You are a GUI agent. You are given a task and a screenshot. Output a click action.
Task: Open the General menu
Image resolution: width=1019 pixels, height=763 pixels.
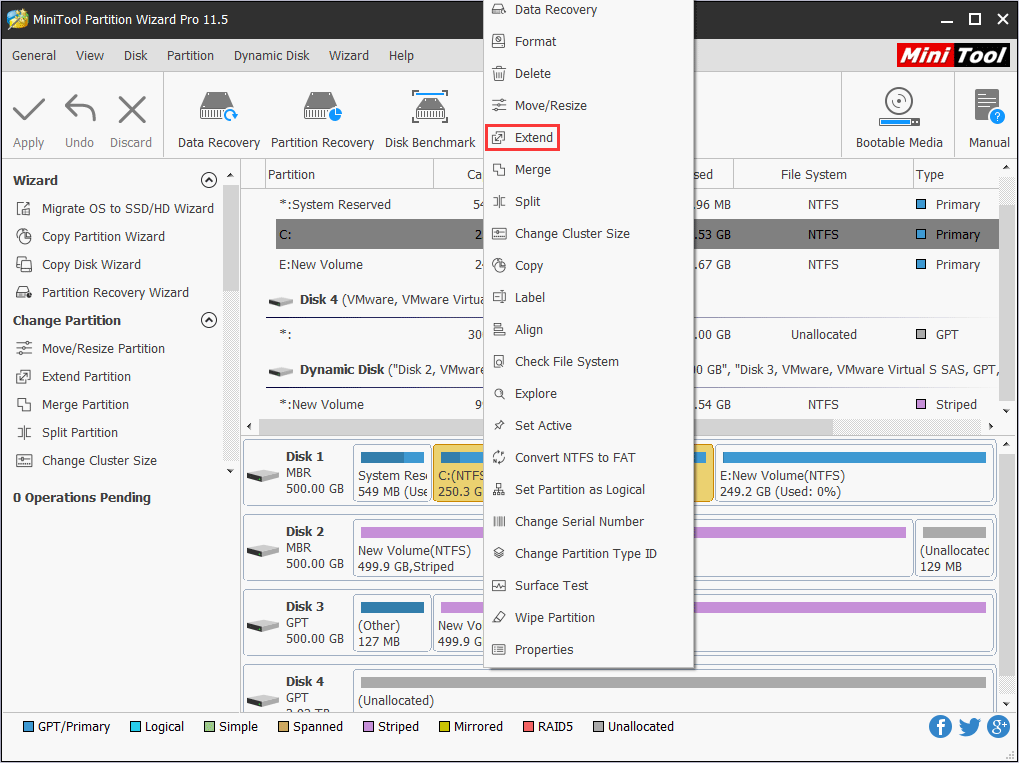(x=34, y=56)
